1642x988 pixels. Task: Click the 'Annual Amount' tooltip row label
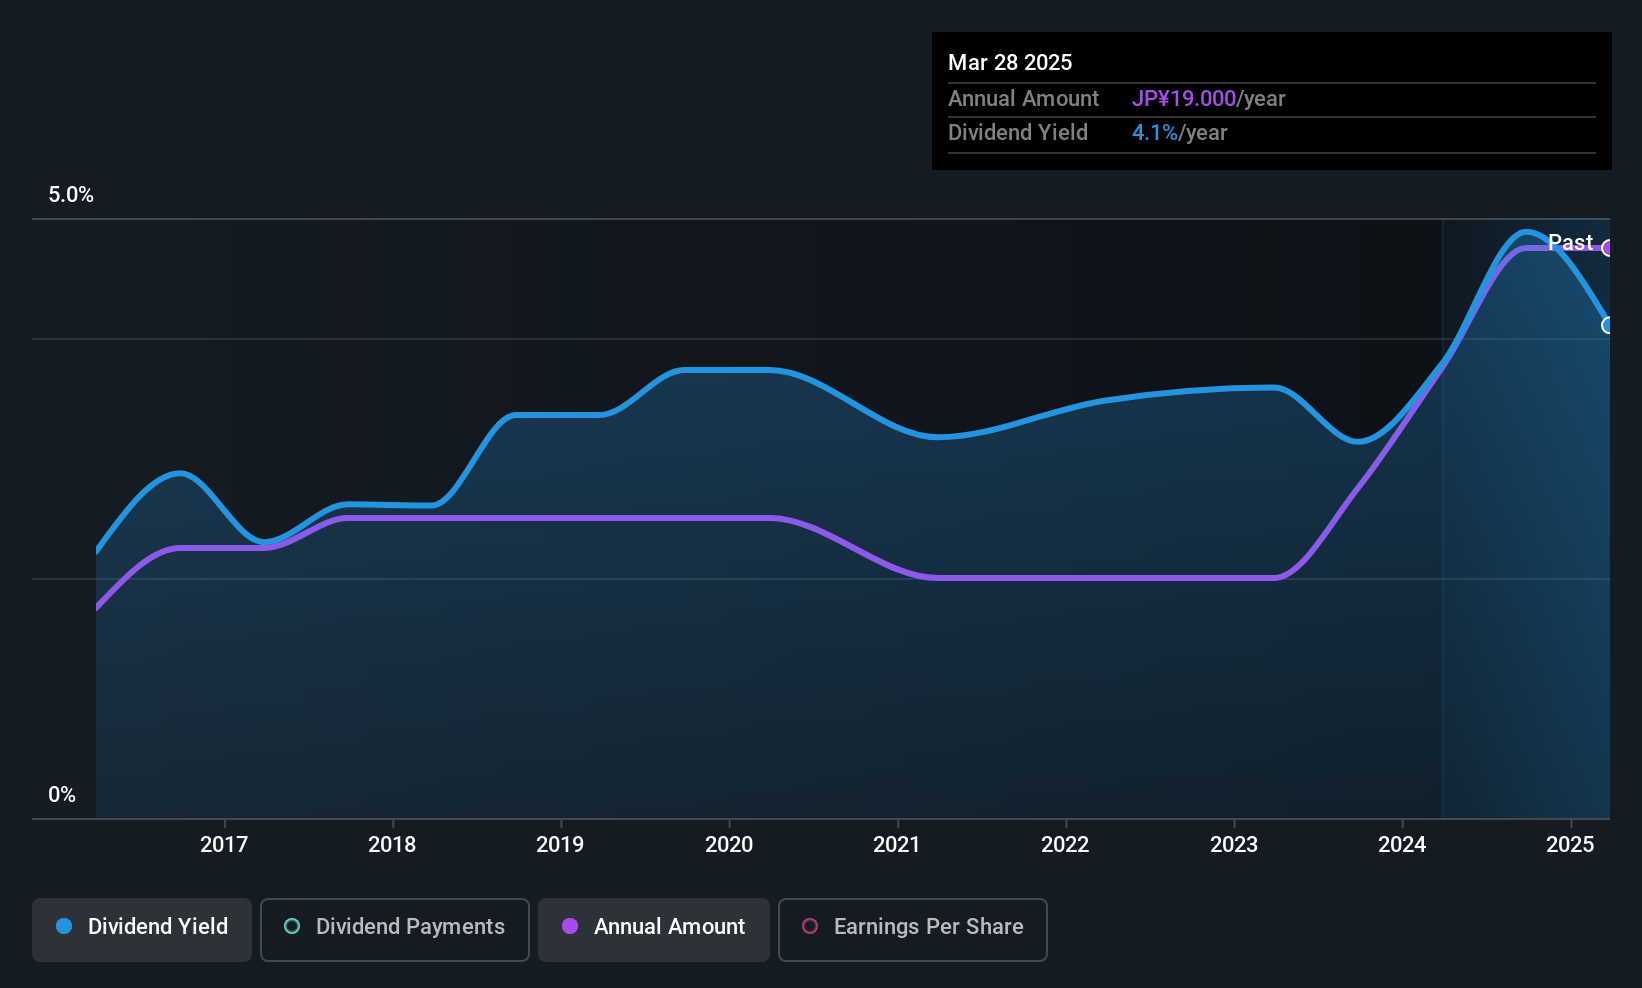(x=1023, y=98)
